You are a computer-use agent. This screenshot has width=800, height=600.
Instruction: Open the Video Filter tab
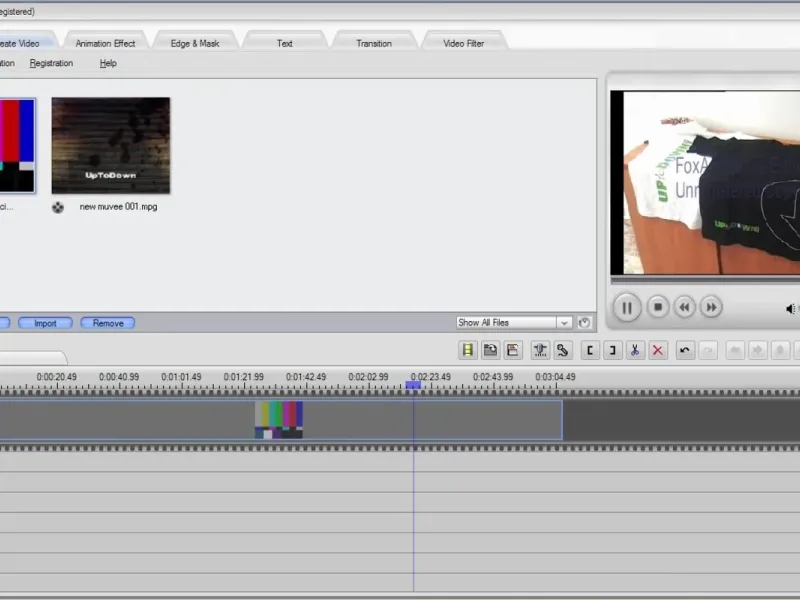463,43
